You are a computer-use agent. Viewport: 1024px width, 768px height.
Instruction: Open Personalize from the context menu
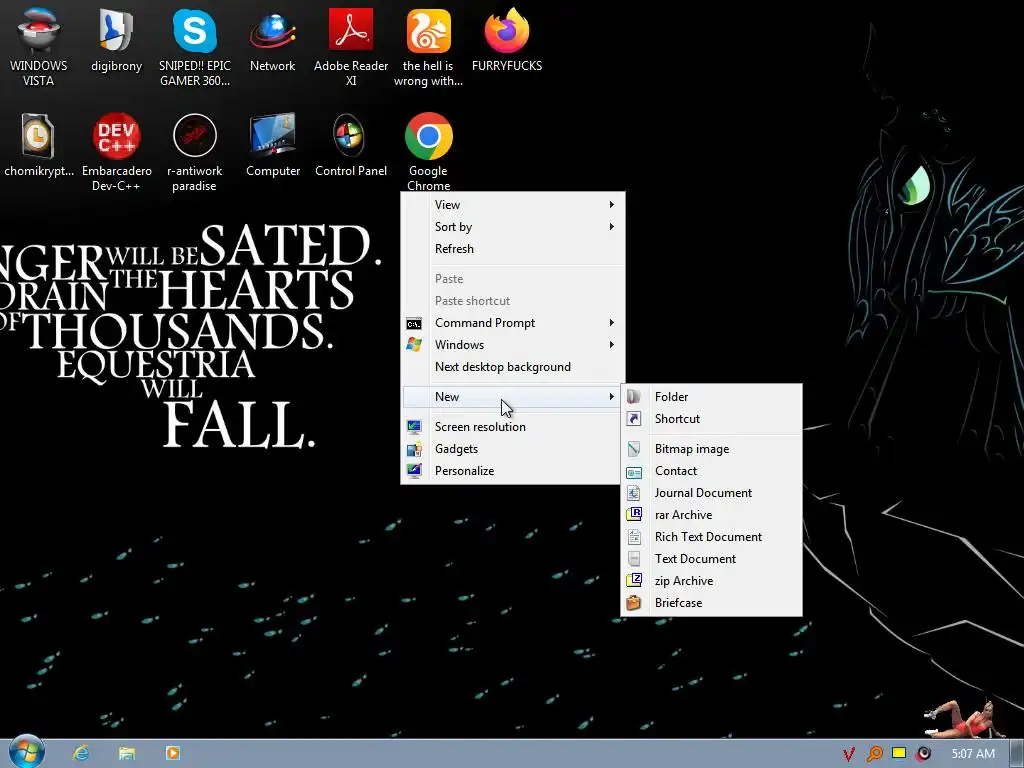513,471
